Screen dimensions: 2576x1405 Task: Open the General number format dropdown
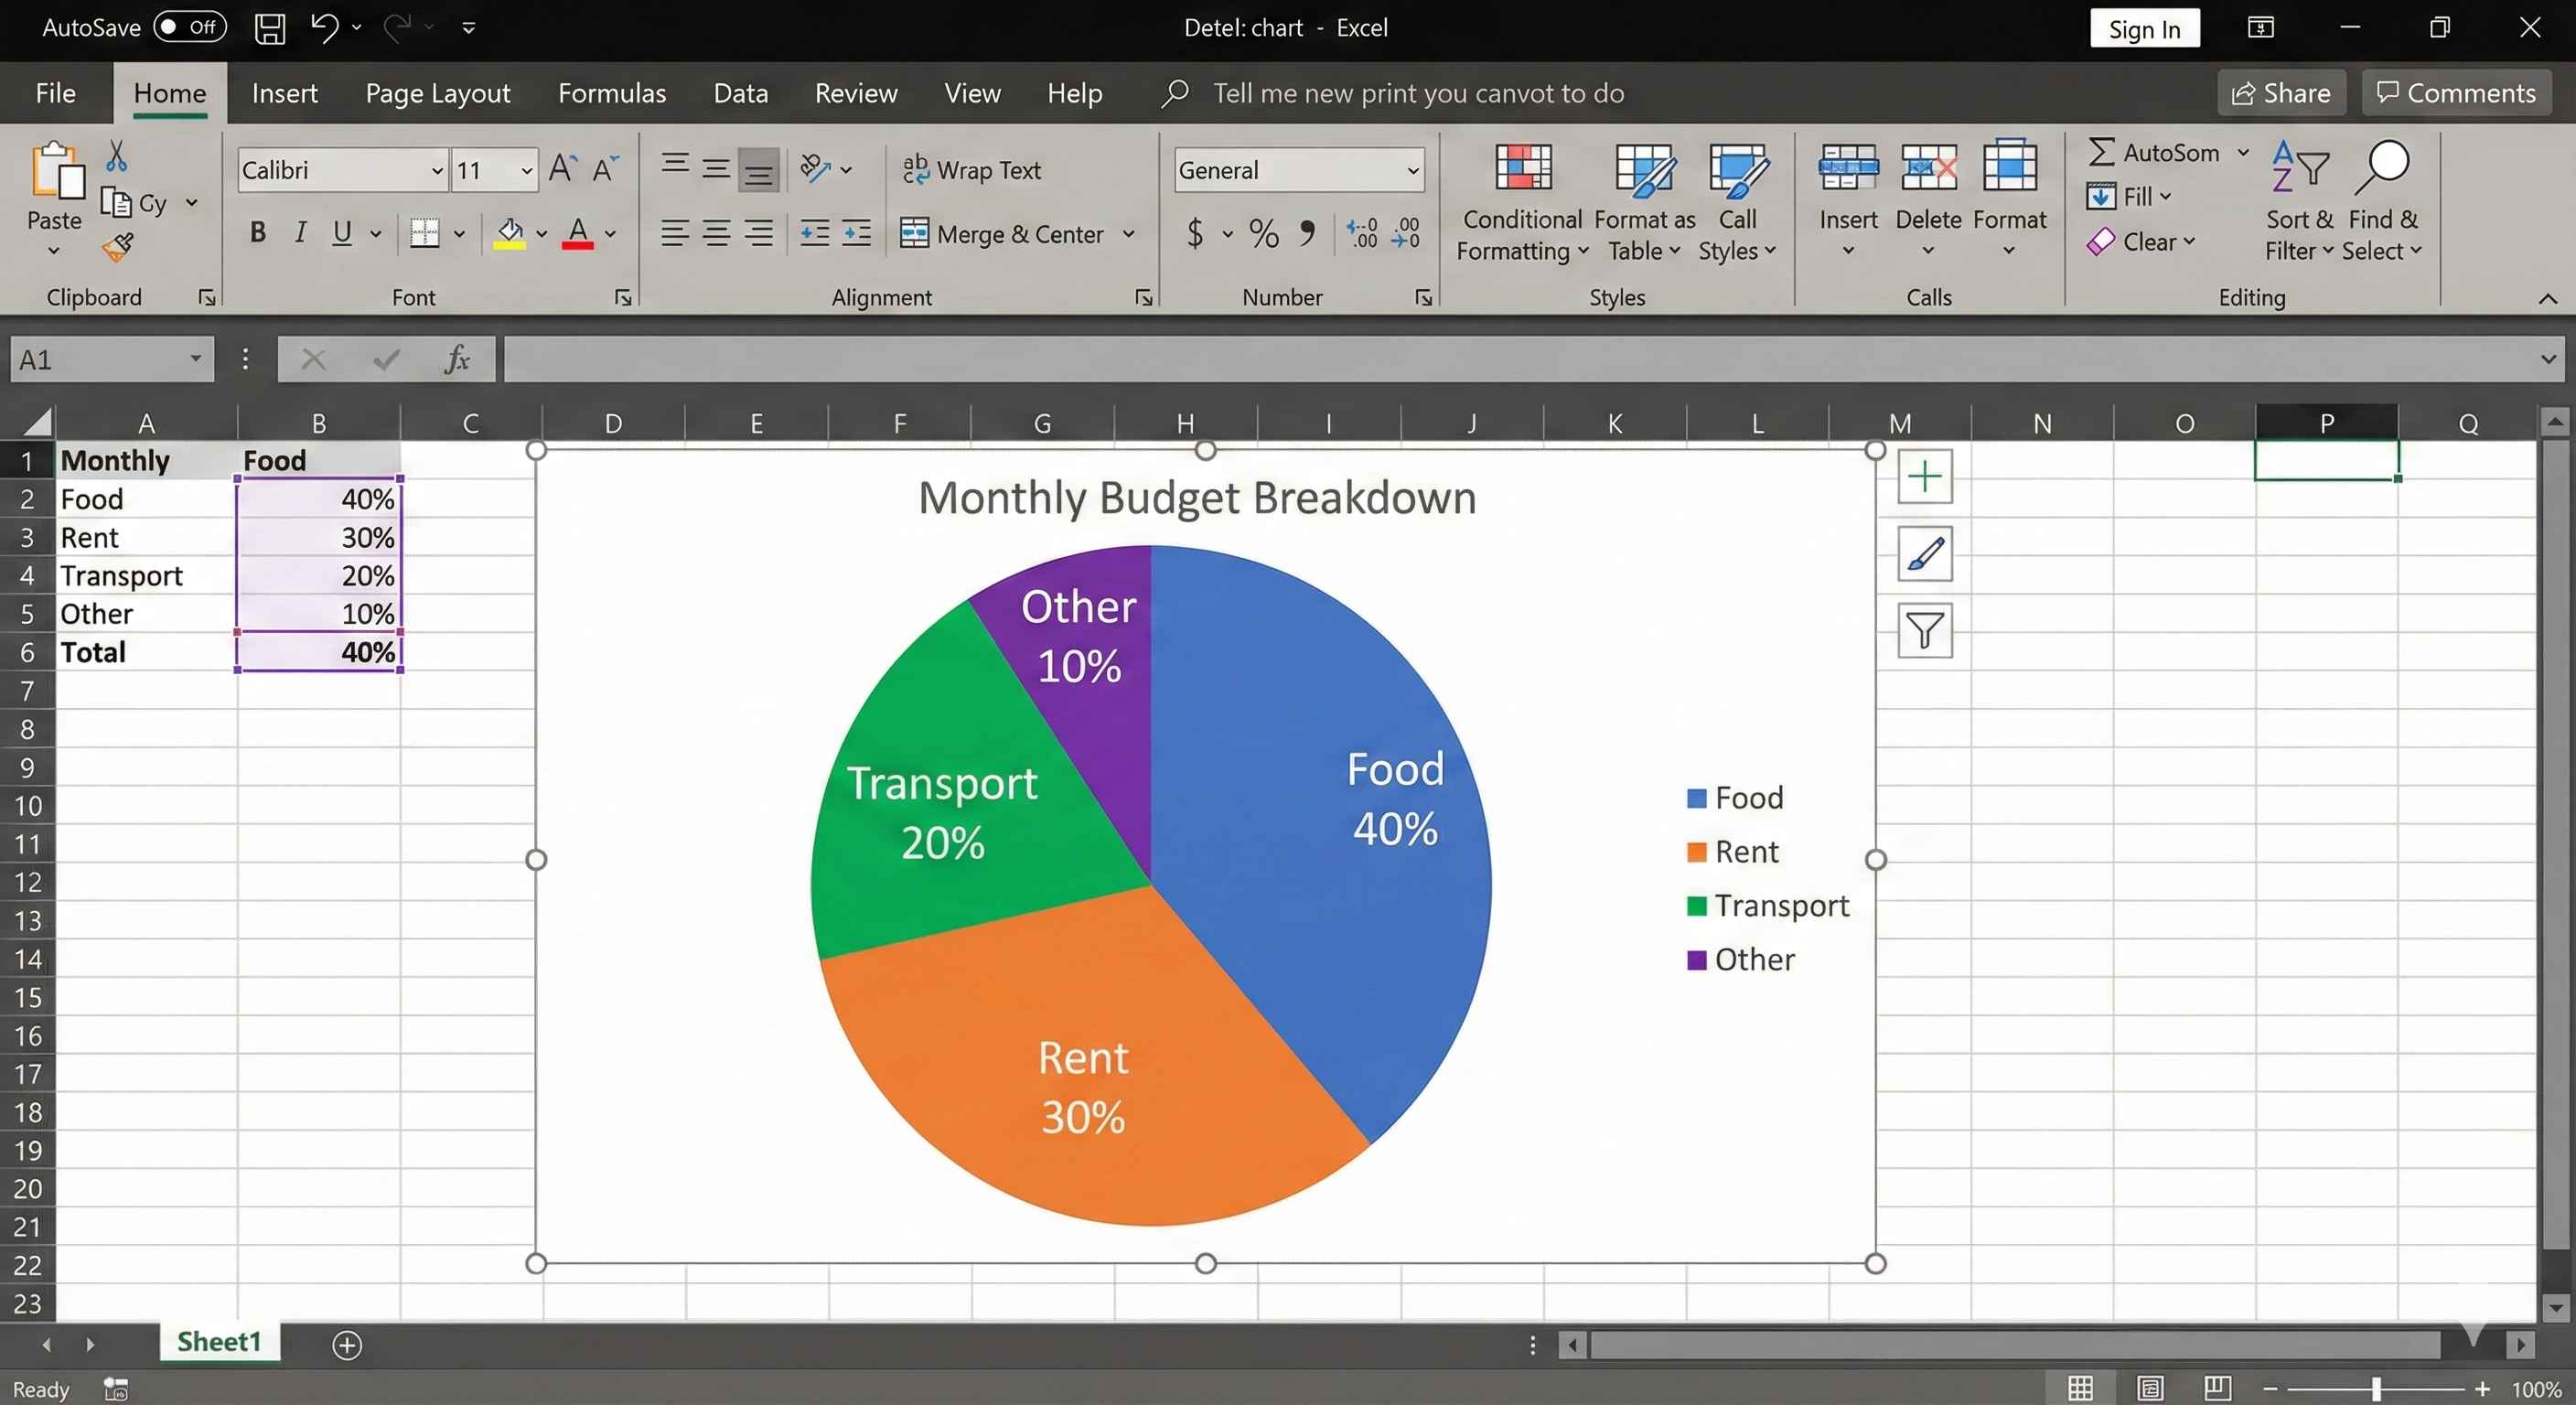click(1412, 170)
